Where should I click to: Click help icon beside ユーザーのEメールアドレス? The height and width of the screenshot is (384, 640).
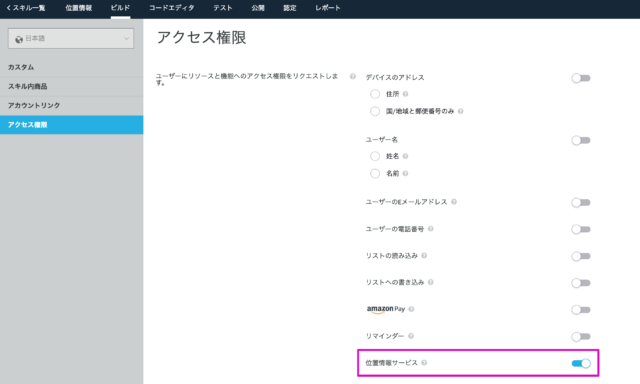click(454, 202)
